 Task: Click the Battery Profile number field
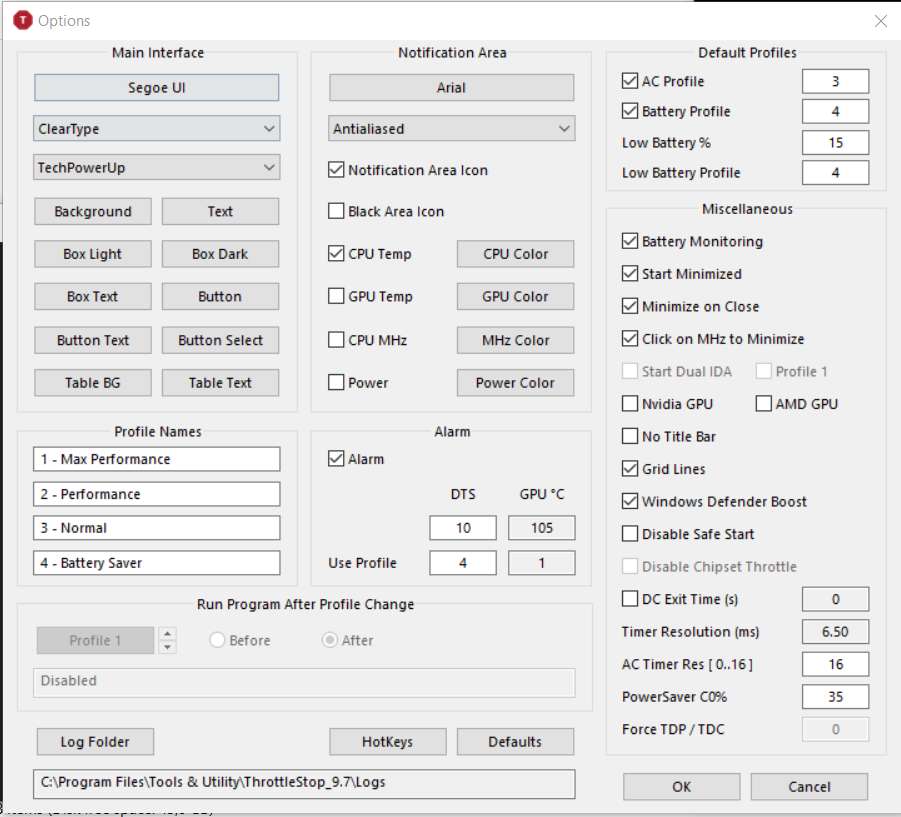point(835,111)
